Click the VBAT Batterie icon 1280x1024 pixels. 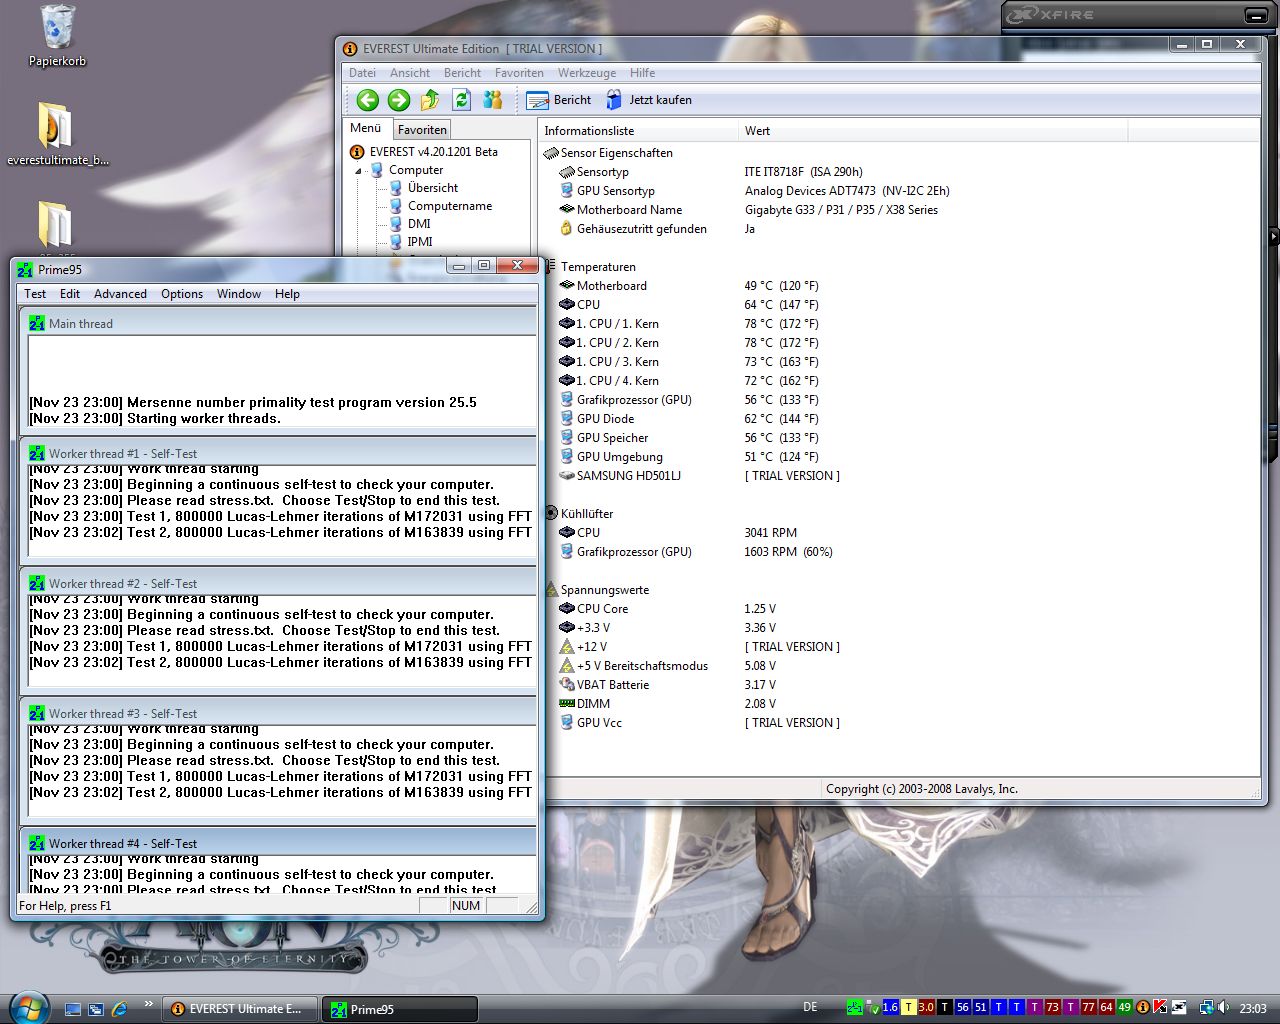point(566,685)
